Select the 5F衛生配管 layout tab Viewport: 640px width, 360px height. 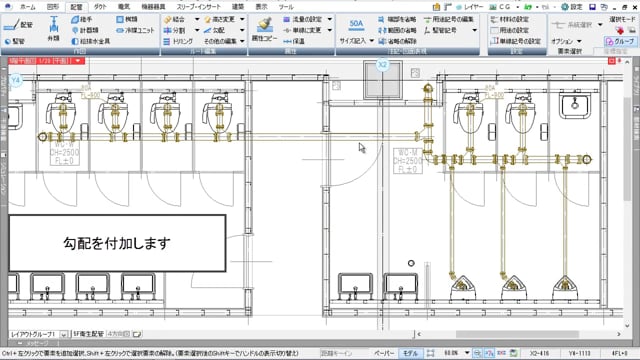[88, 334]
